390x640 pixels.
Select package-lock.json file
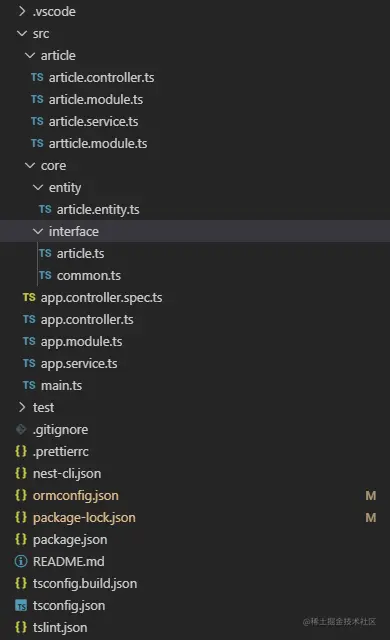(x=84, y=518)
